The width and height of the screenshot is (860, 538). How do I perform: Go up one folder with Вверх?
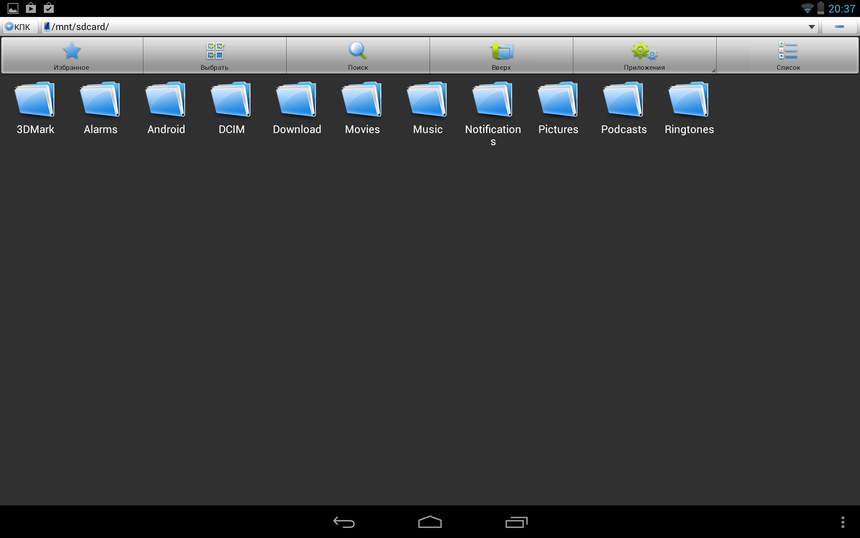tap(501, 55)
